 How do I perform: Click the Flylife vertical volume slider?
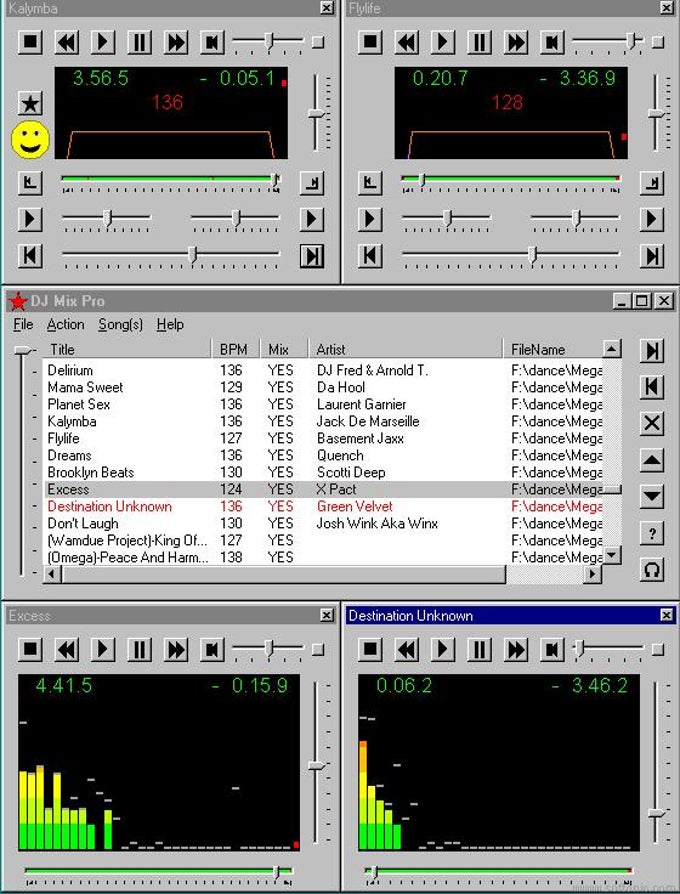(656, 114)
